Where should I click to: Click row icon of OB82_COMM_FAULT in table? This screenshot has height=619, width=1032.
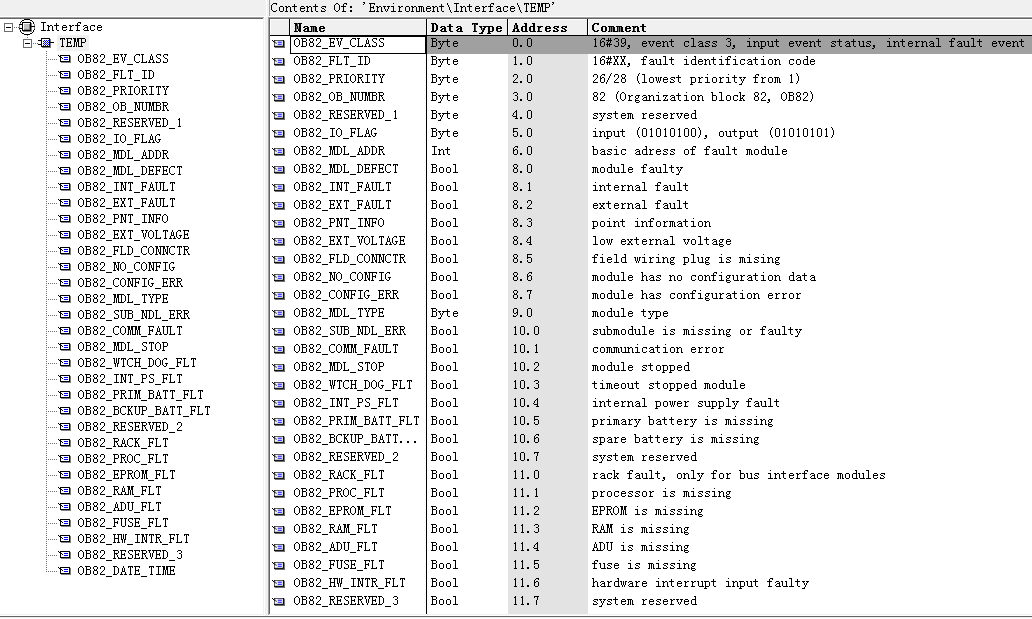click(279, 350)
